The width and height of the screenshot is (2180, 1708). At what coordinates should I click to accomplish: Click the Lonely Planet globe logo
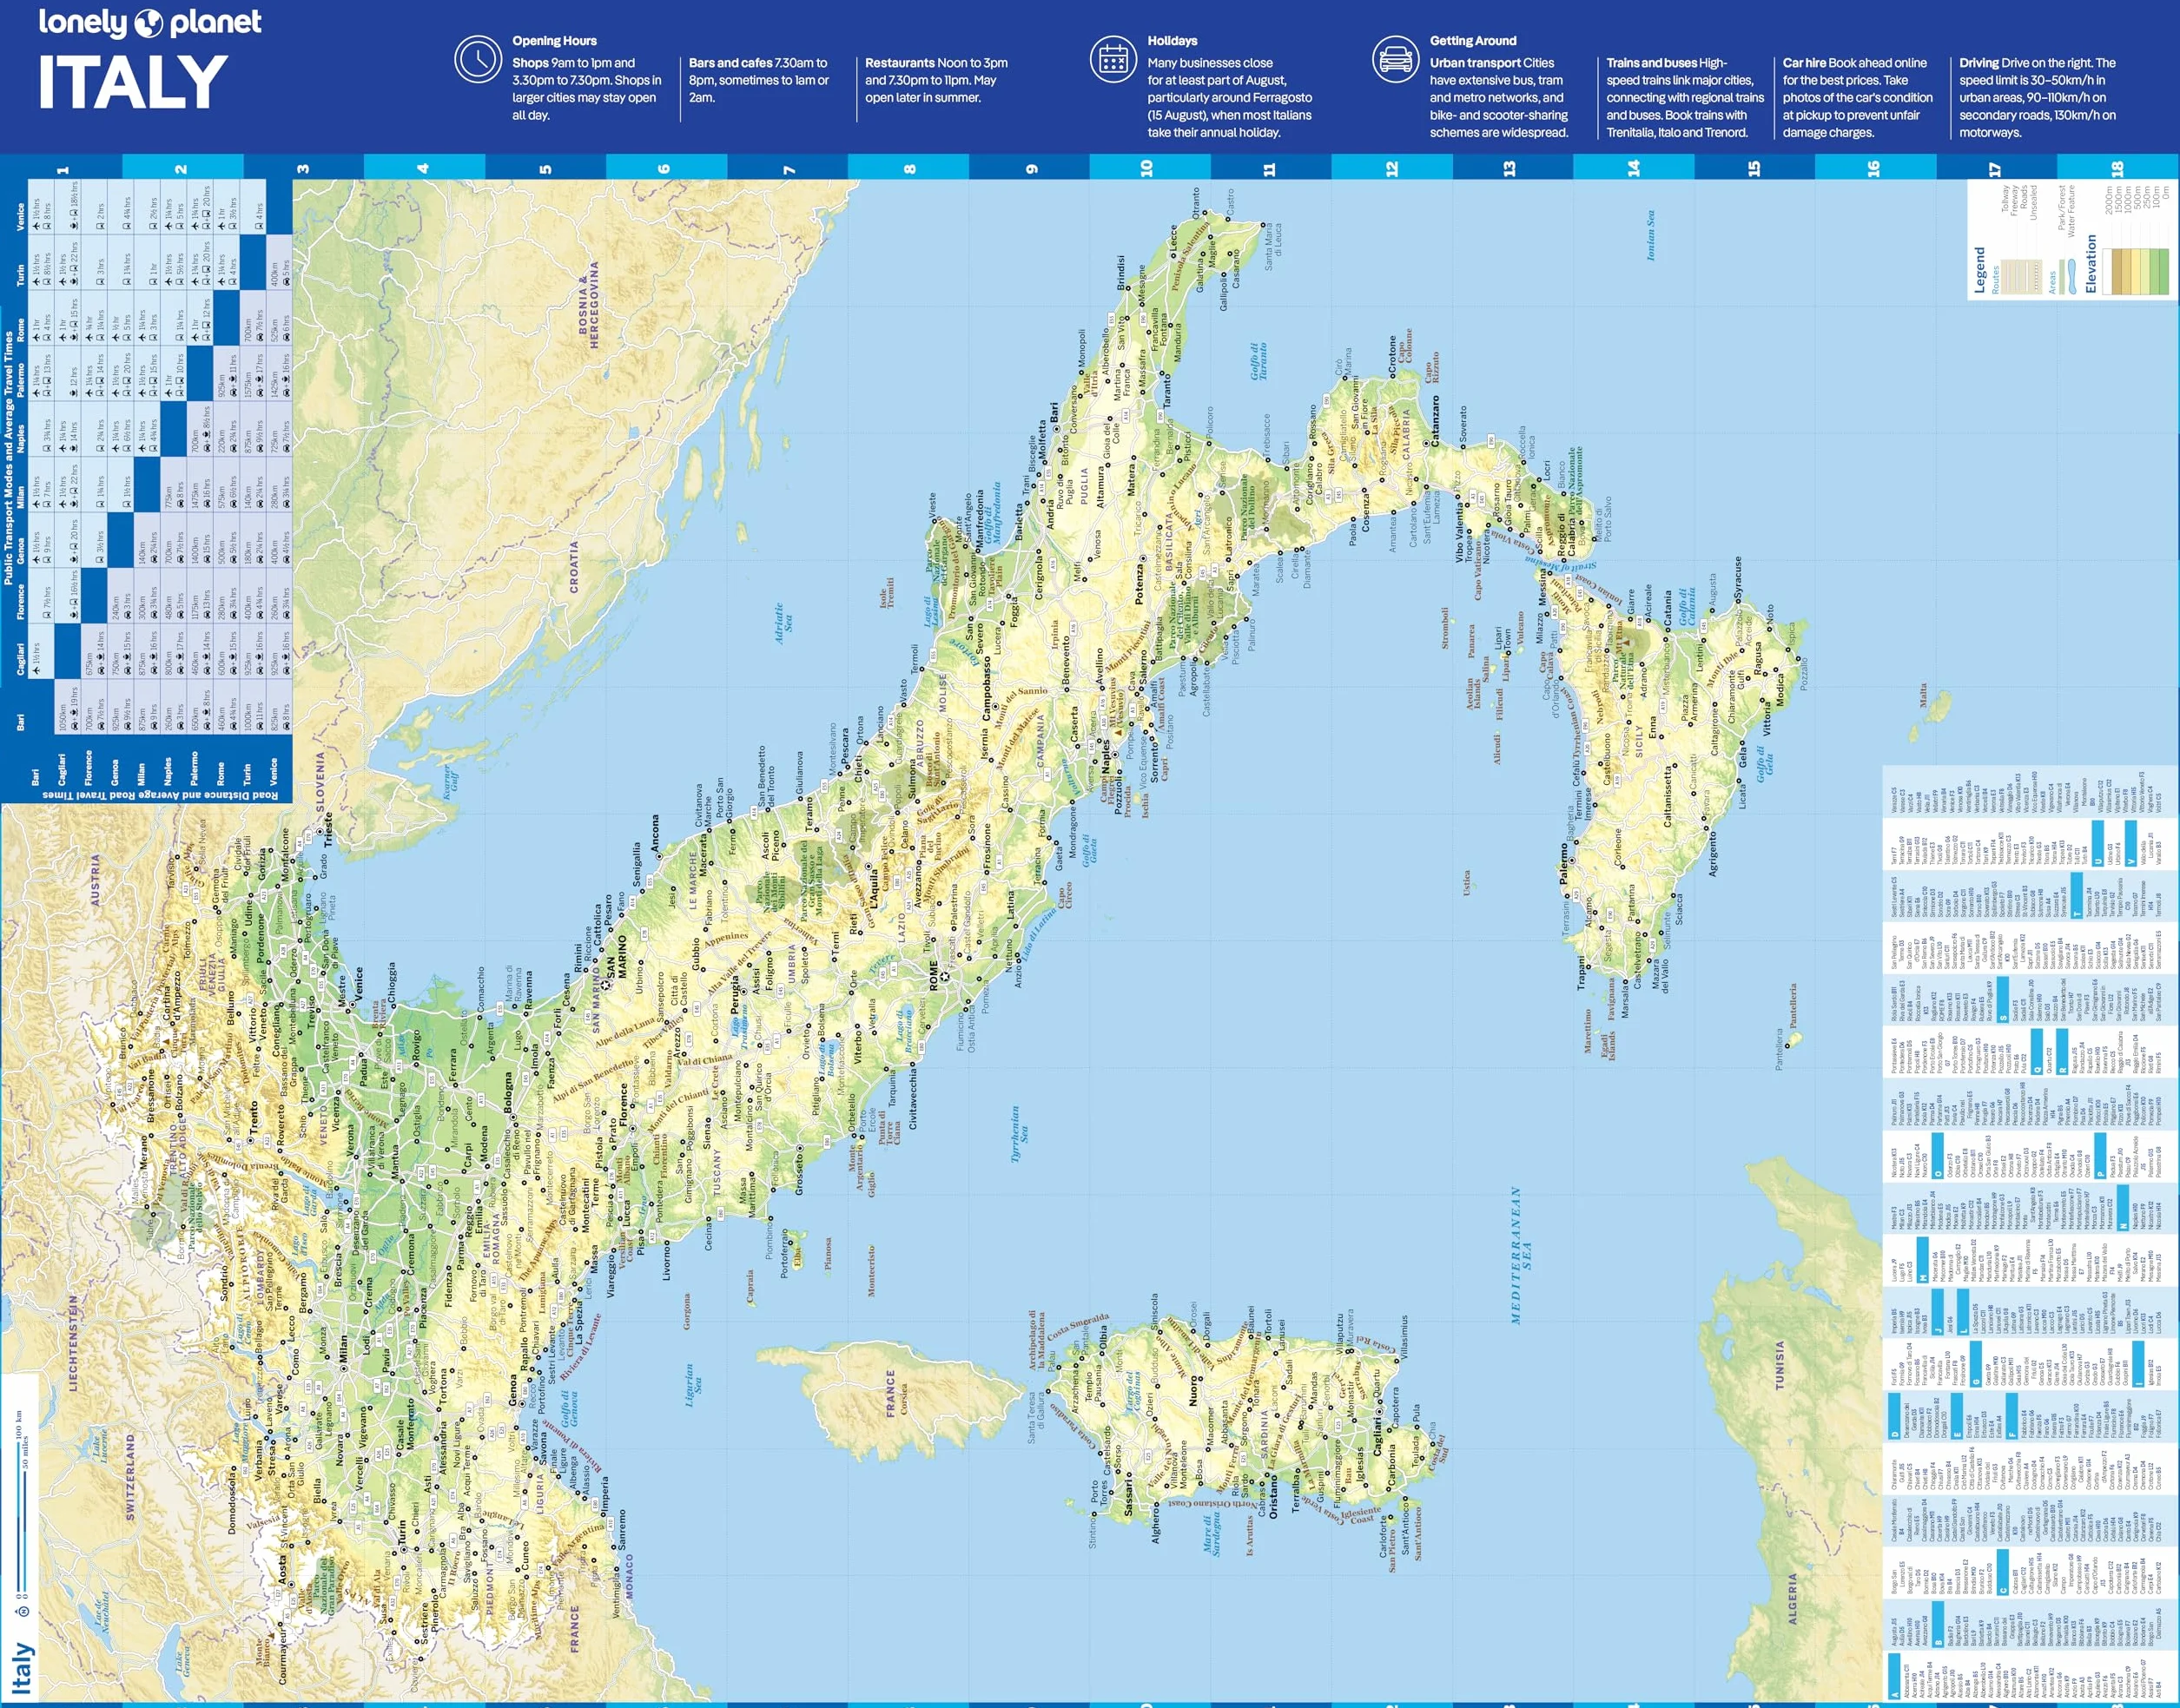point(149,22)
